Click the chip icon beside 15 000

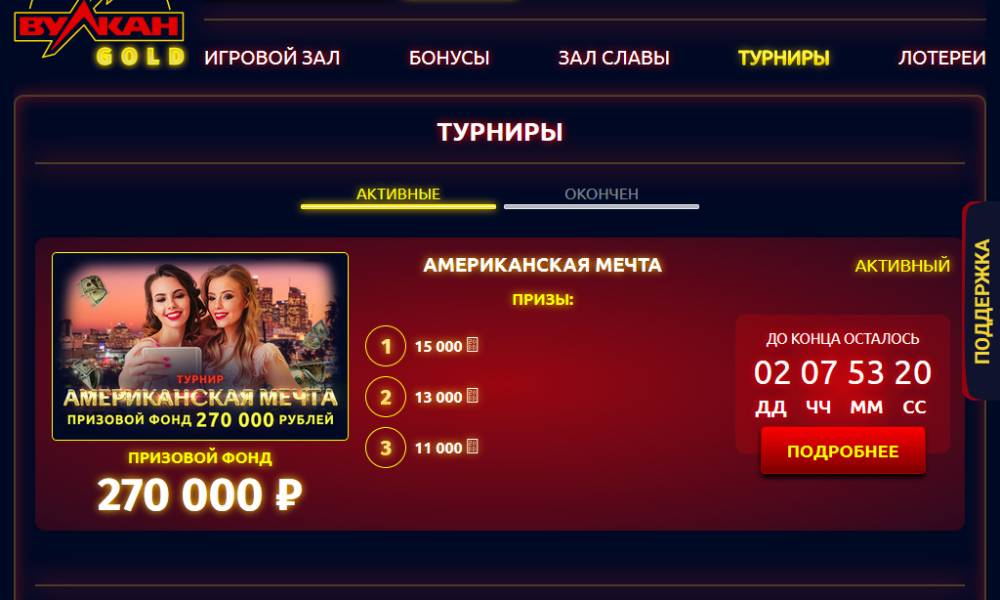click(x=472, y=345)
